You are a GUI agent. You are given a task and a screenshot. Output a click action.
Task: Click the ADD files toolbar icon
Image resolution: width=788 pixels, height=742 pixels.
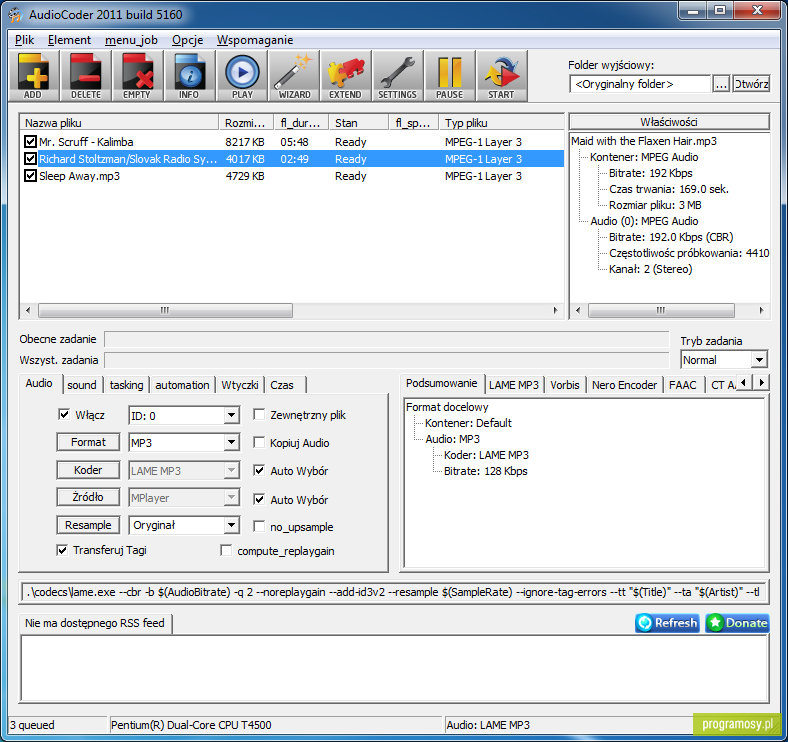tap(34, 76)
